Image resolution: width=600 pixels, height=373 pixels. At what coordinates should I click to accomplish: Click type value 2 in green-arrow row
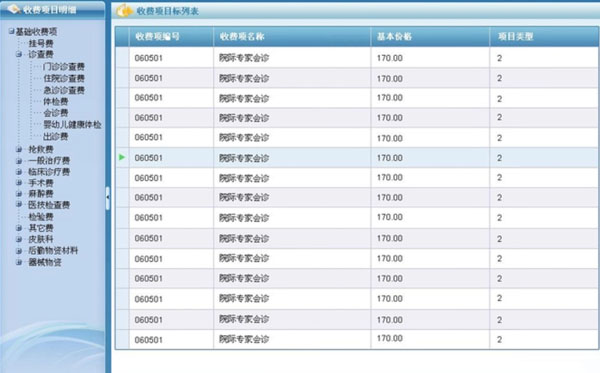click(x=499, y=158)
